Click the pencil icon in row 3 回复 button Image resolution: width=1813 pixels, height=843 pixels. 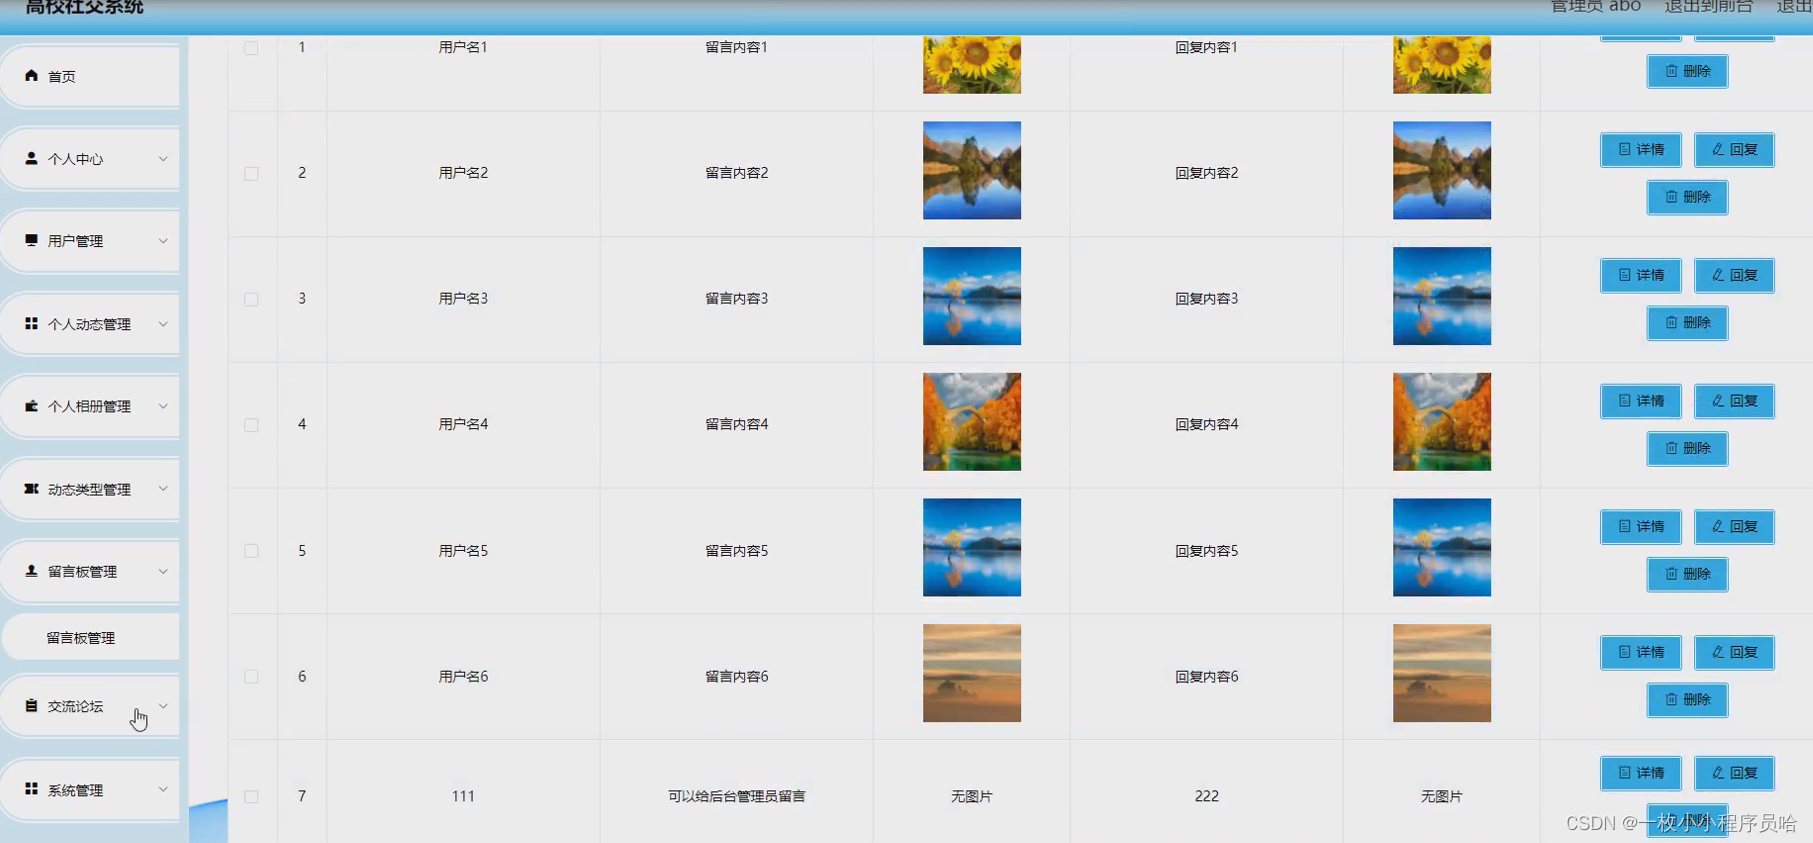pyautogui.click(x=1718, y=275)
